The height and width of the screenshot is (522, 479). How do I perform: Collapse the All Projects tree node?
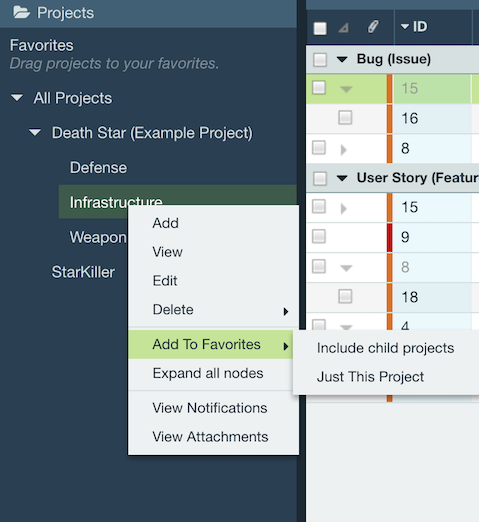[17, 98]
